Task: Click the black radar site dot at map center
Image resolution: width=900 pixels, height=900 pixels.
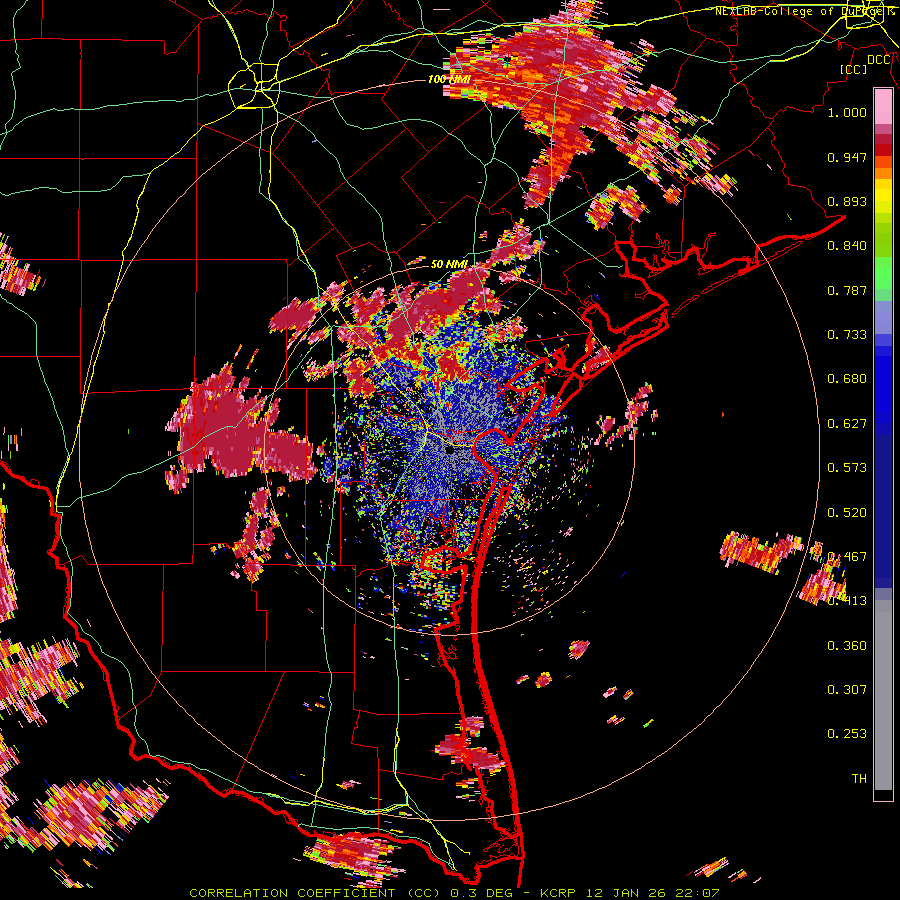Action: (449, 451)
